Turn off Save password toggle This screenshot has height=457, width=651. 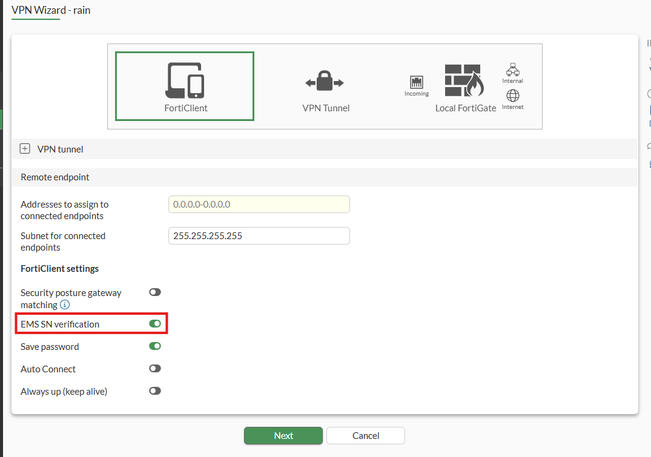[x=155, y=346]
